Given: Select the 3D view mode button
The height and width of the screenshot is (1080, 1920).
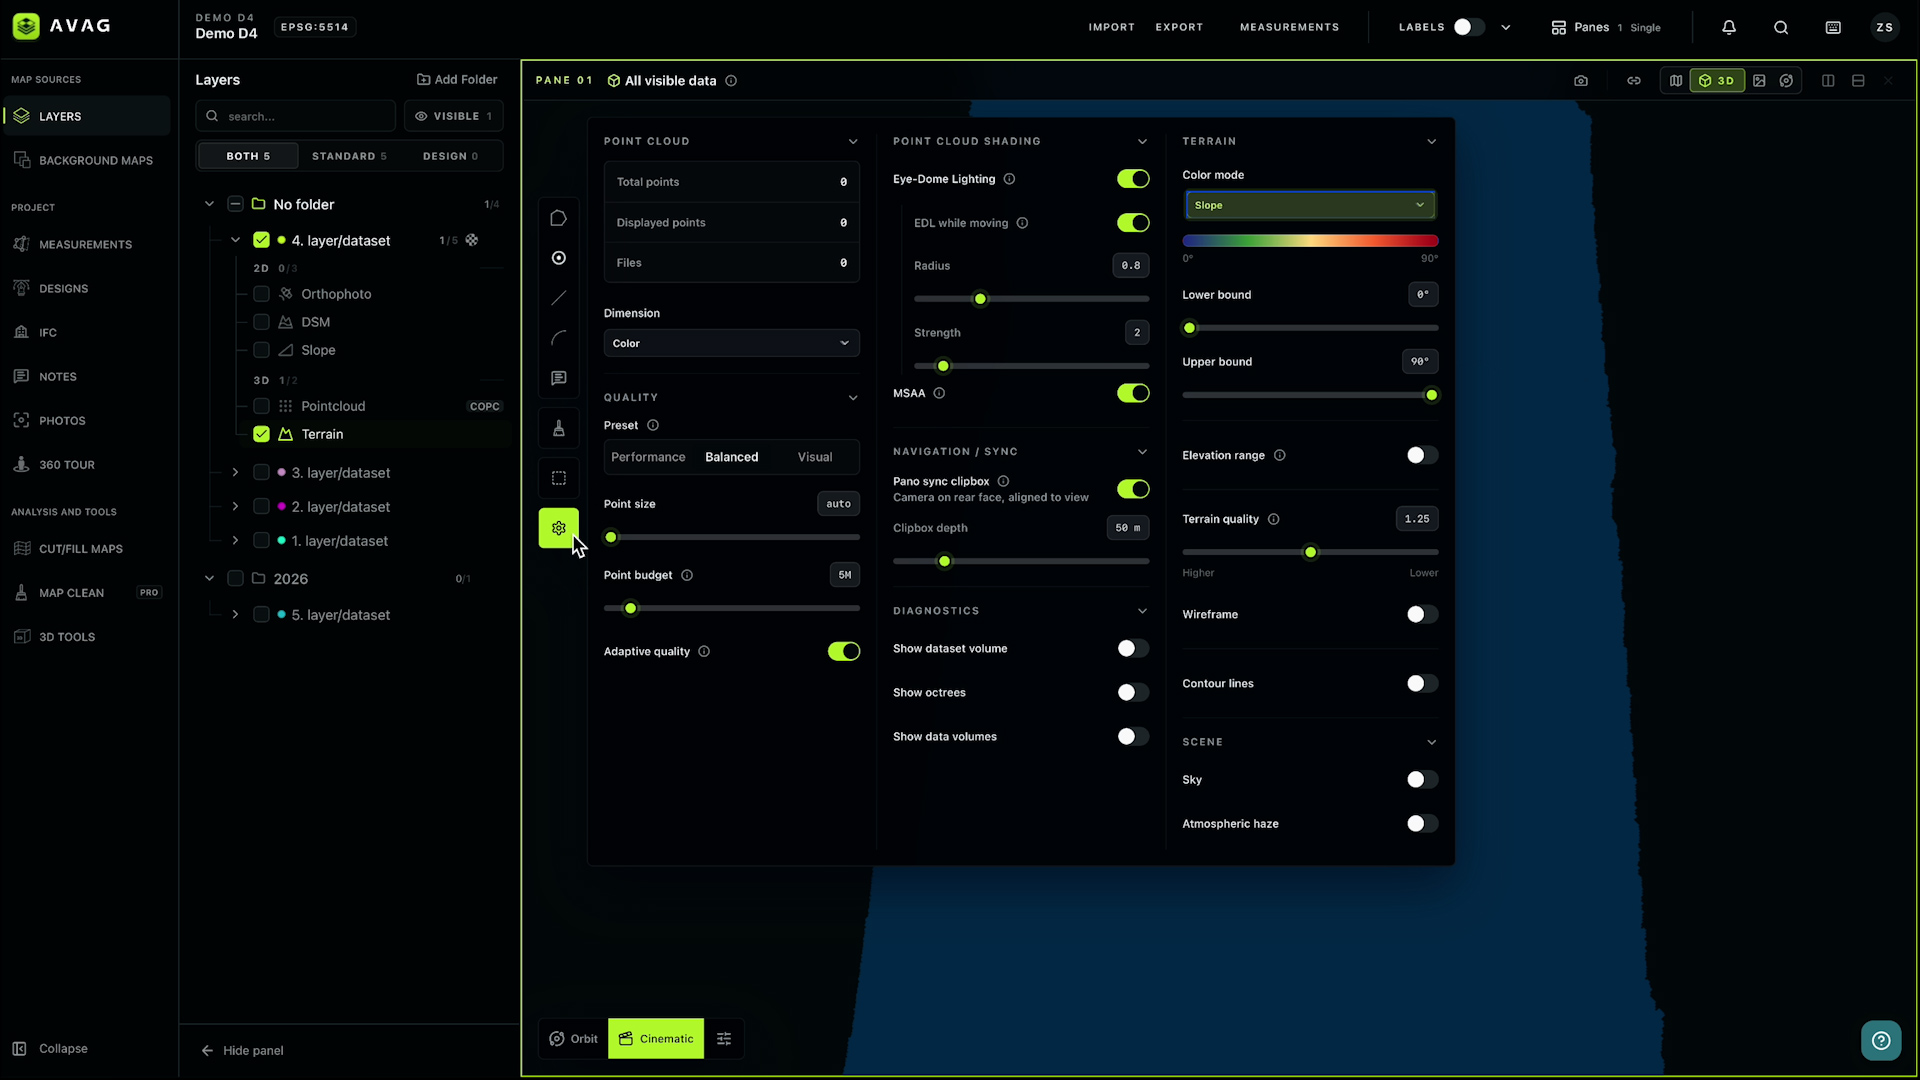Looking at the screenshot, I should (x=1717, y=81).
